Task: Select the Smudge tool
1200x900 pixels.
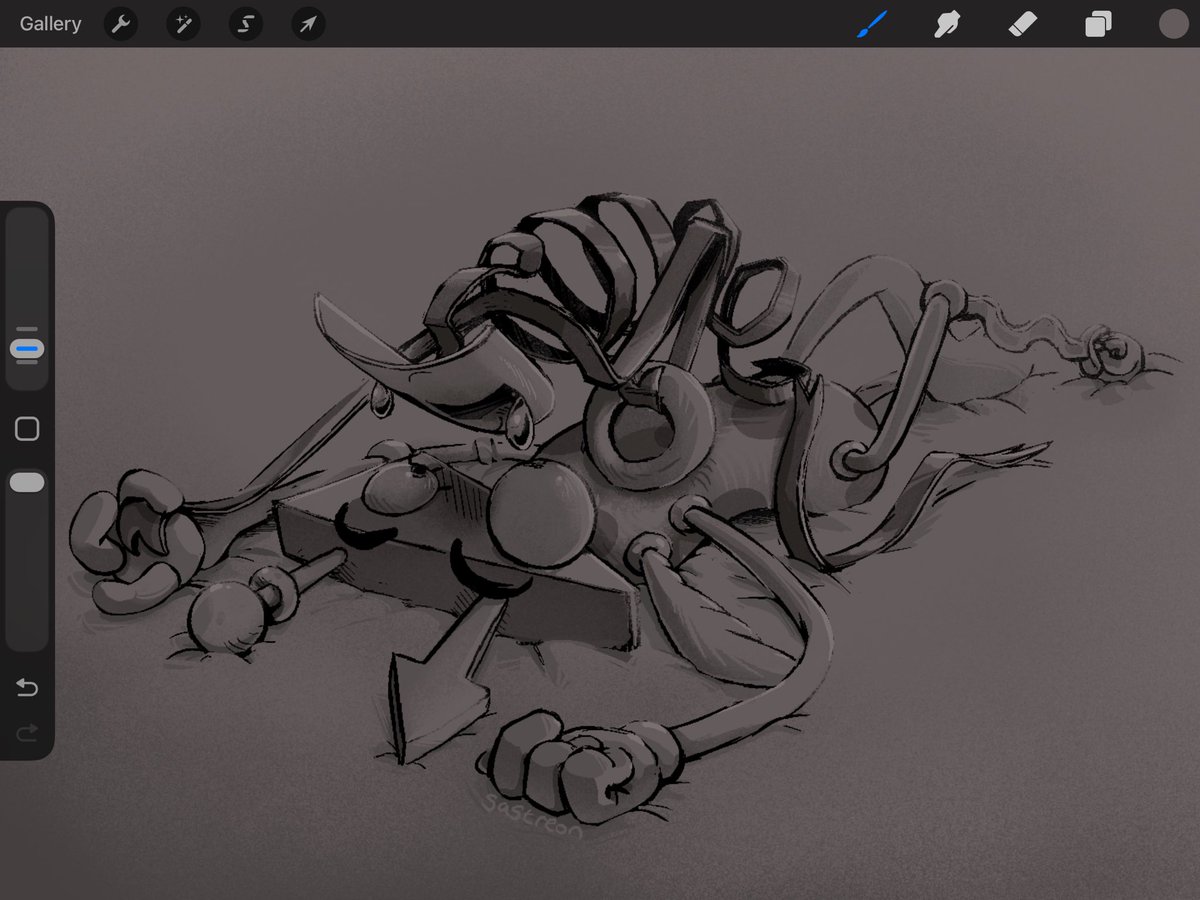Action: tap(946, 24)
